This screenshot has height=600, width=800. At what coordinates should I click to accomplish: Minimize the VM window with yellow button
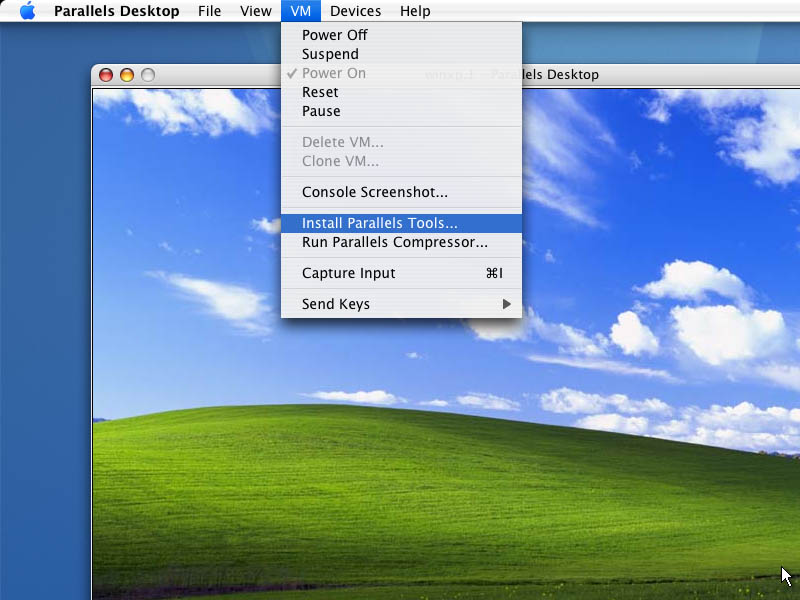click(127, 75)
